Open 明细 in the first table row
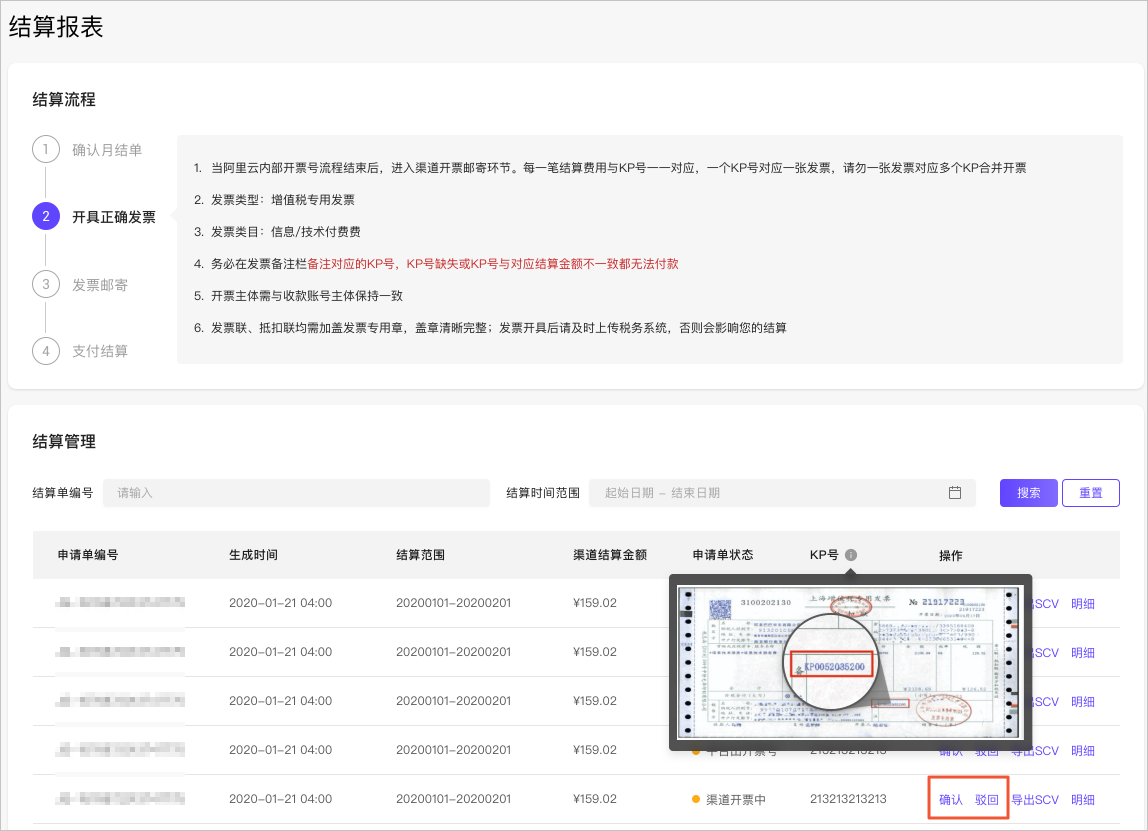 coord(1083,603)
